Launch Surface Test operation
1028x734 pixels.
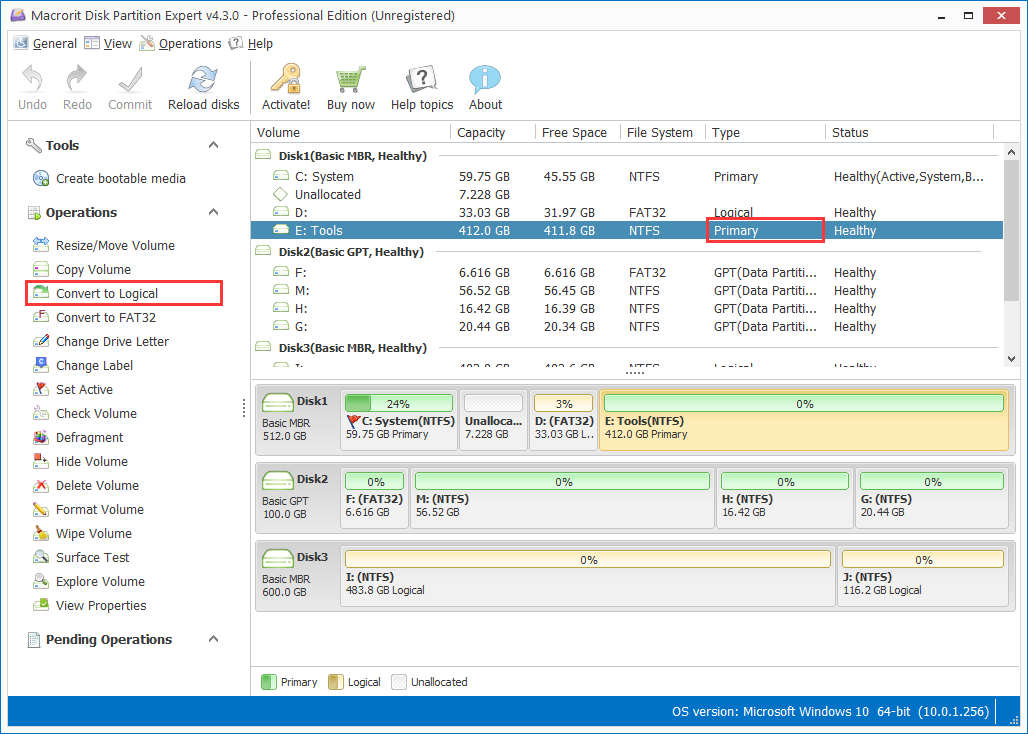[x=81, y=558]
